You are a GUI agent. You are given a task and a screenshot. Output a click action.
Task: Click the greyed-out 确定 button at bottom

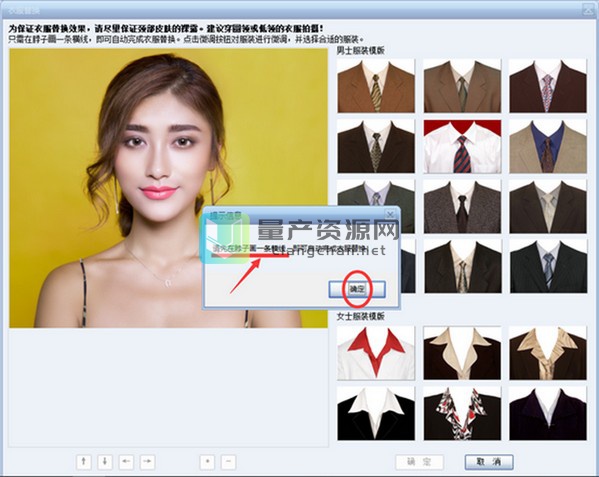pyautogui.click(x=419, y=462)
